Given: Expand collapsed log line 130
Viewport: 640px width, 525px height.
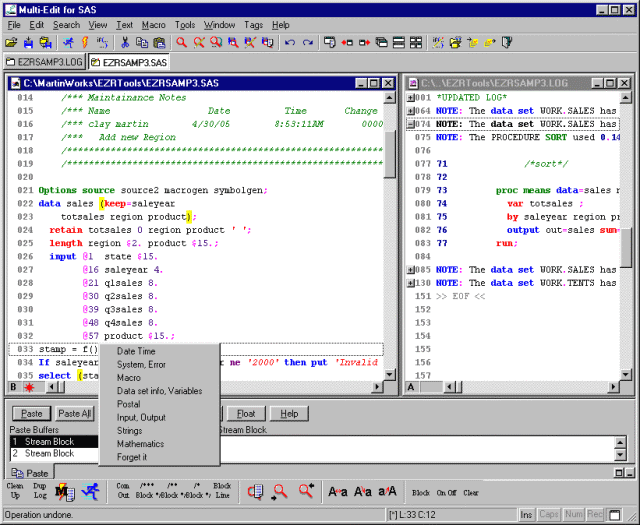Looking at the screenshot, I should [x=412, y=283].
